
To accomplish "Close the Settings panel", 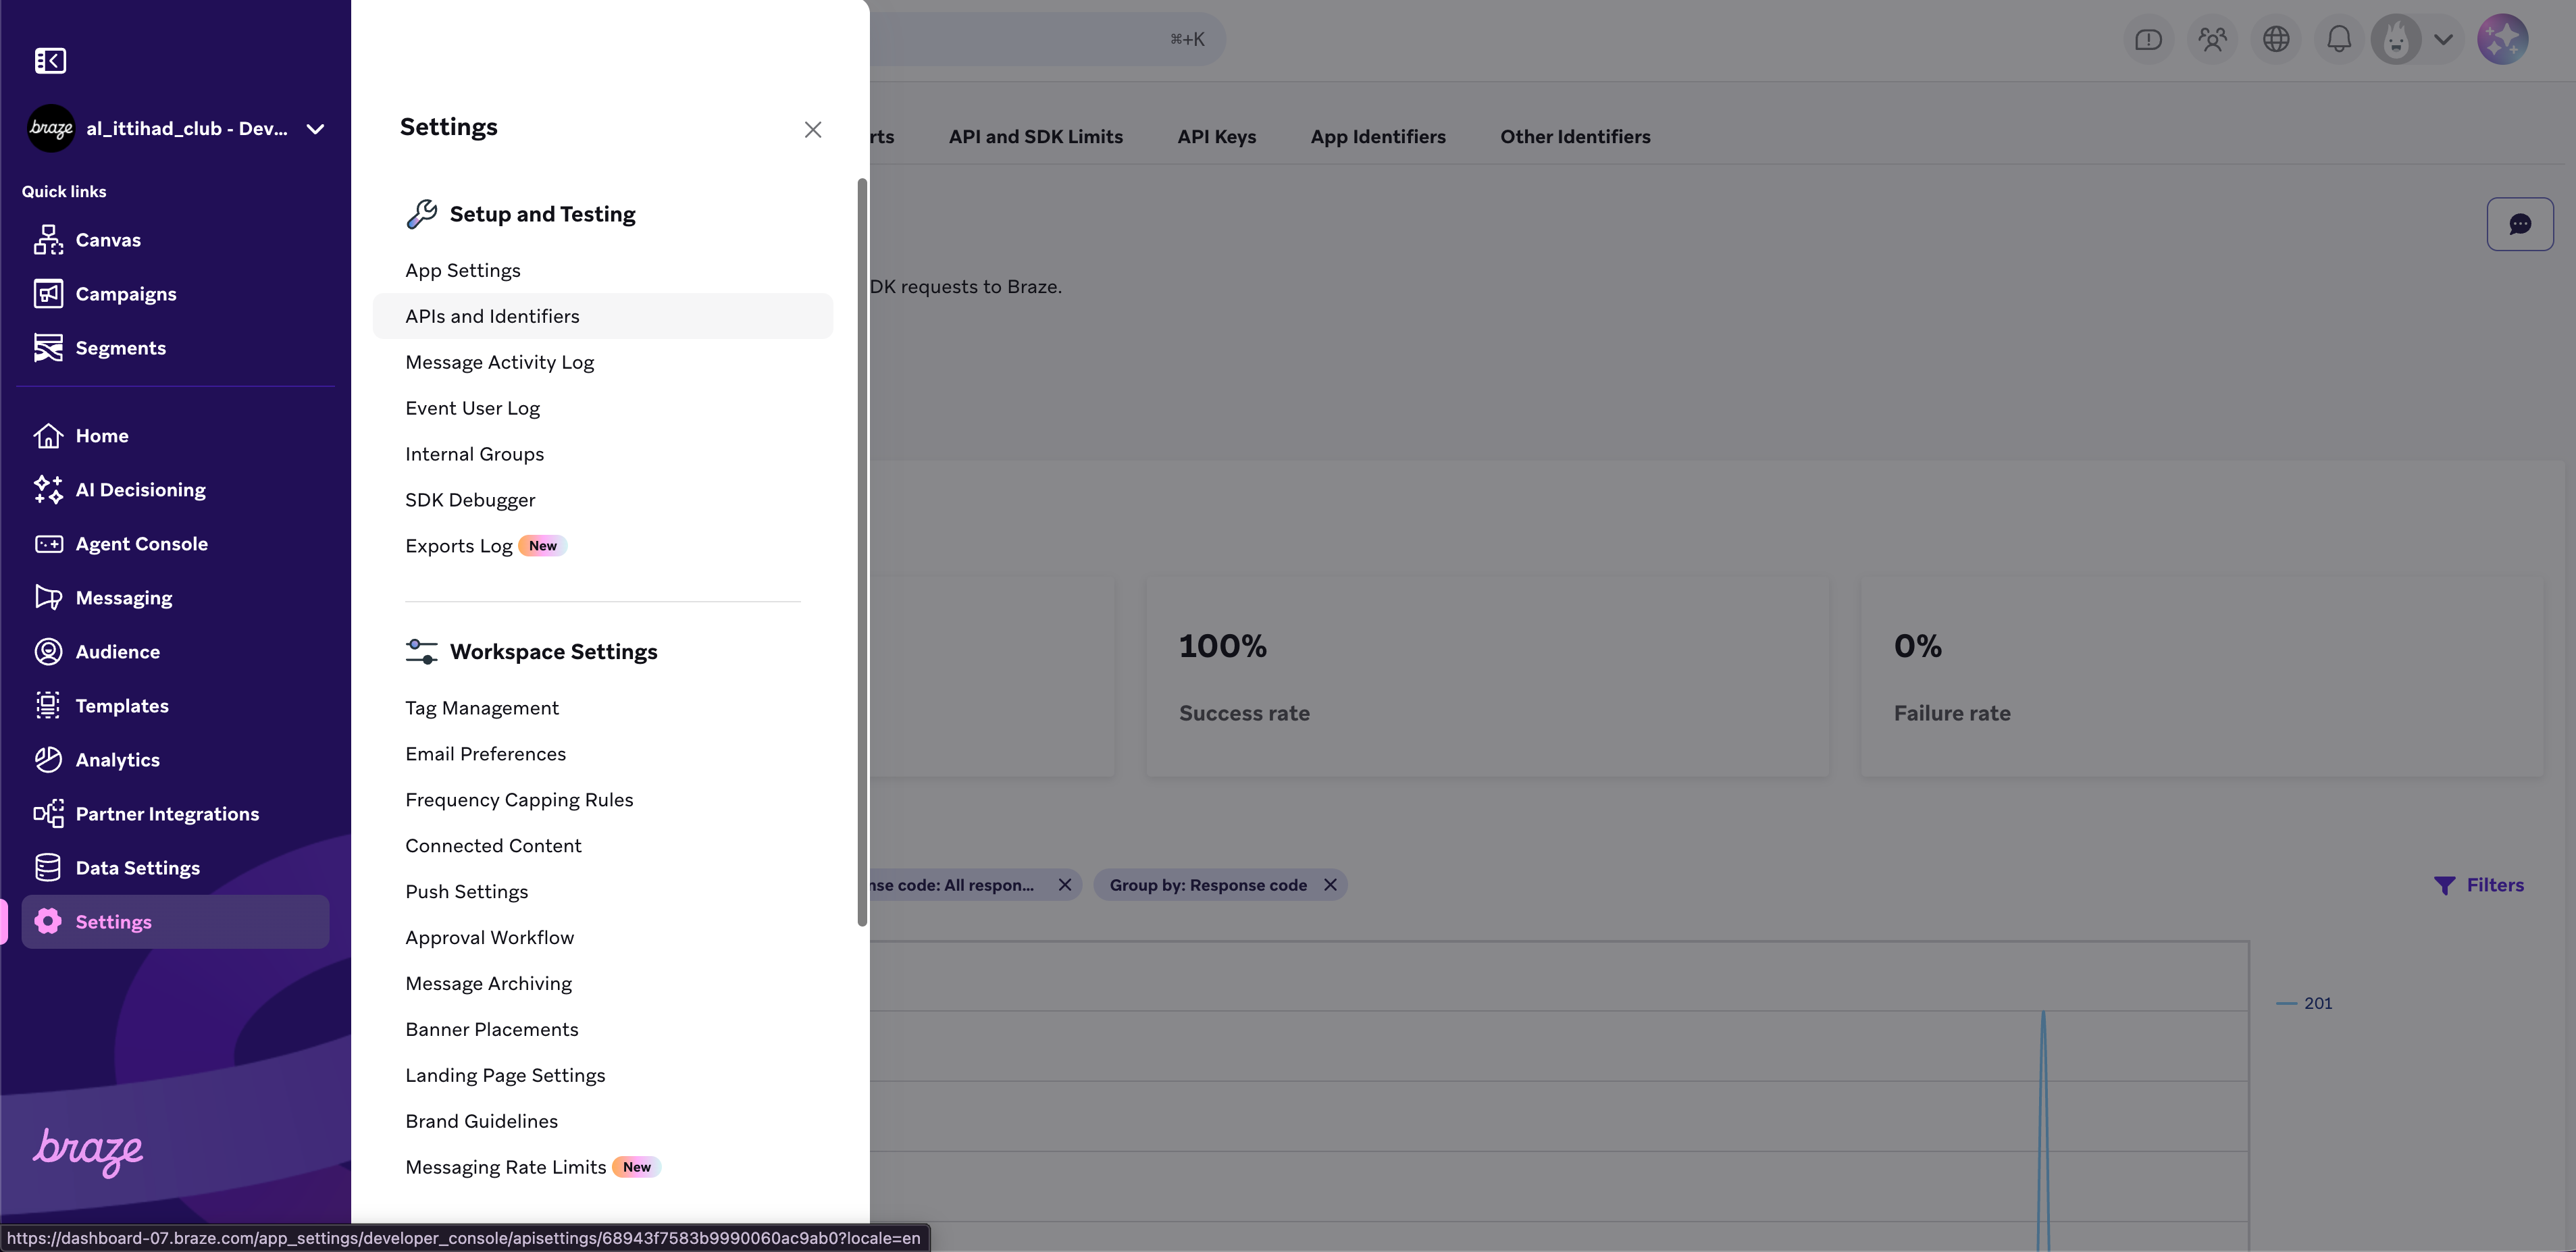I will coord(812,130).
